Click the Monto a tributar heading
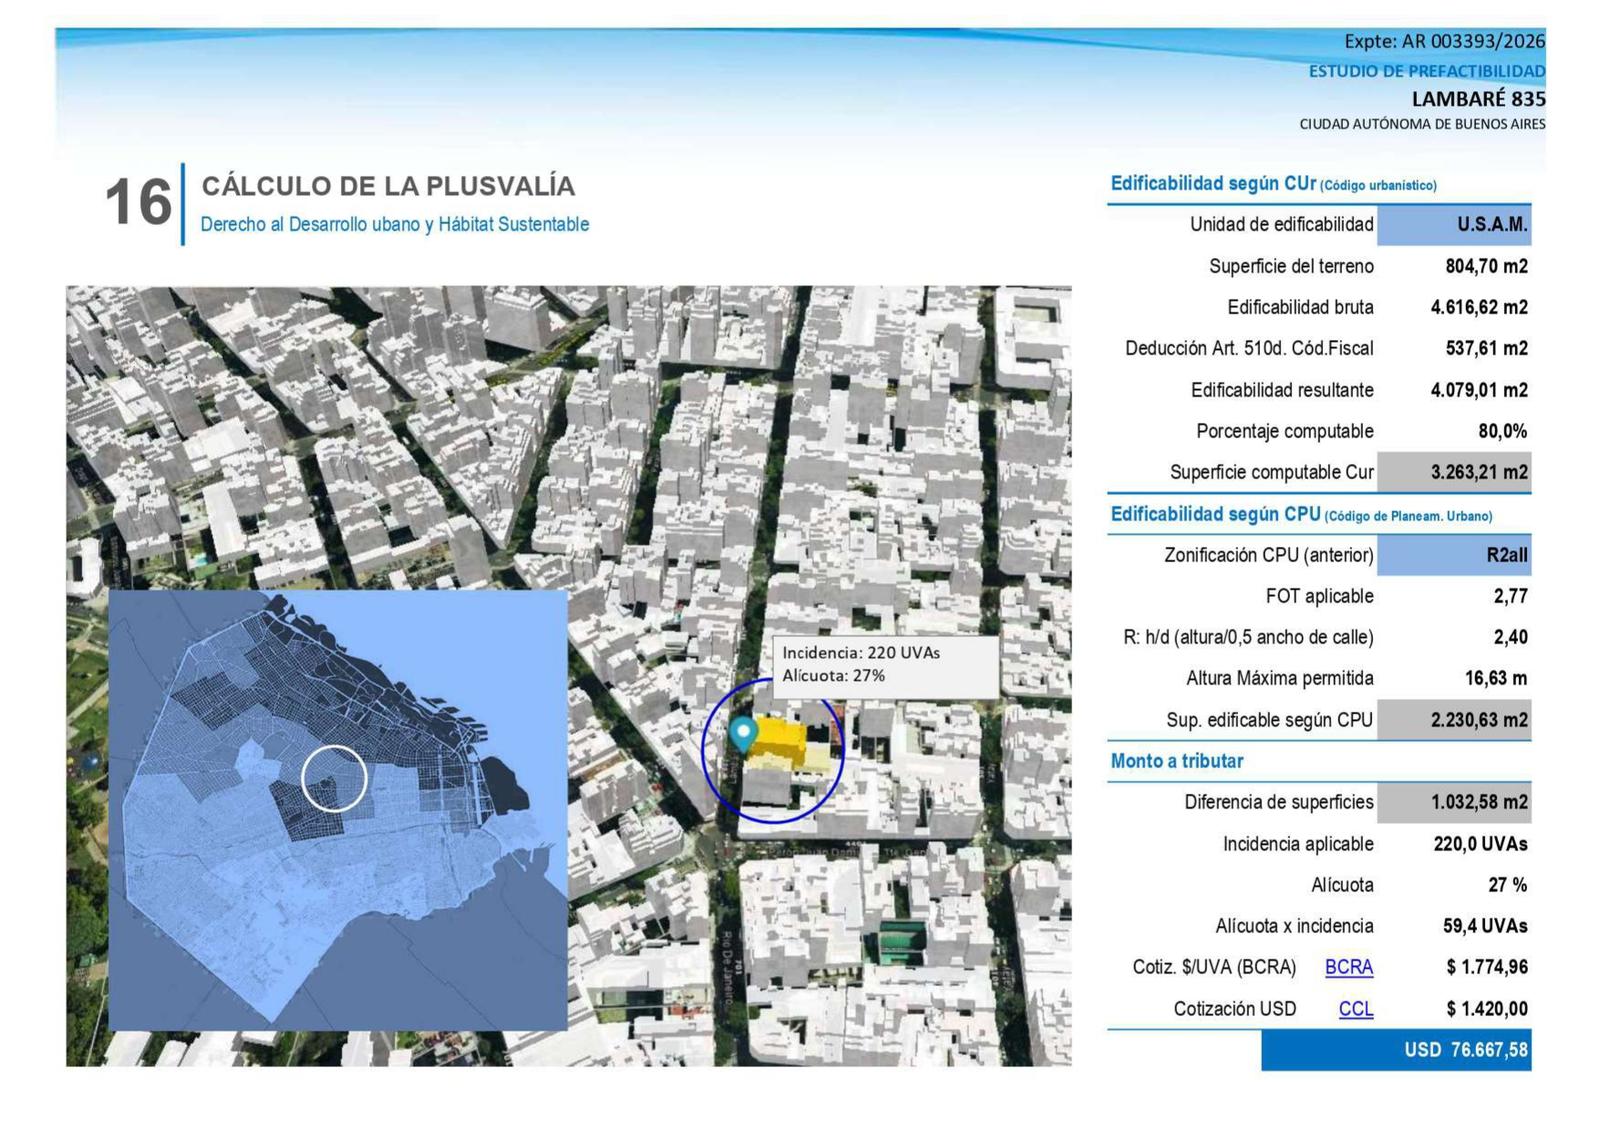 (x=1177, y=761)
